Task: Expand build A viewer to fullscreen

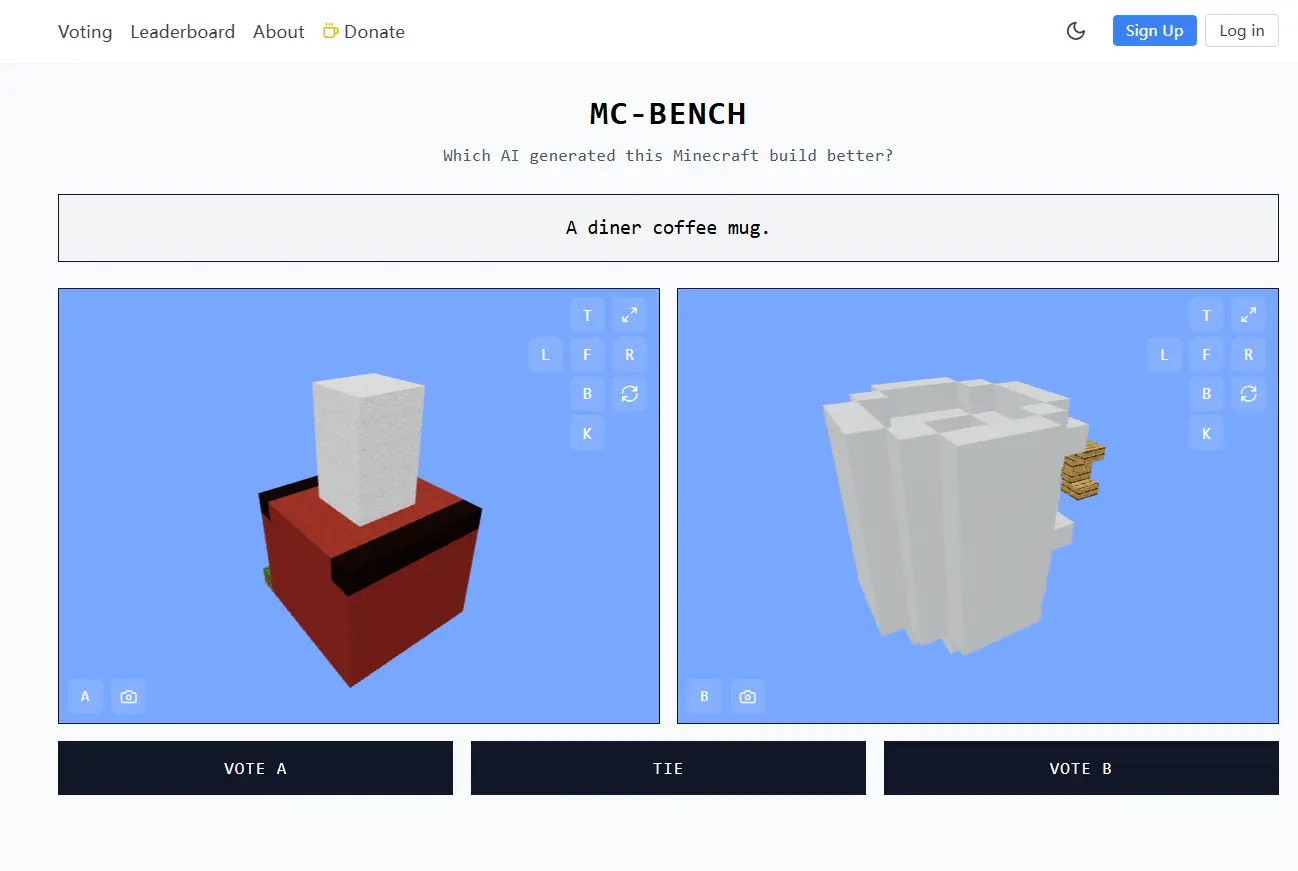Action: pyautogui.click(x=629, y=315)
